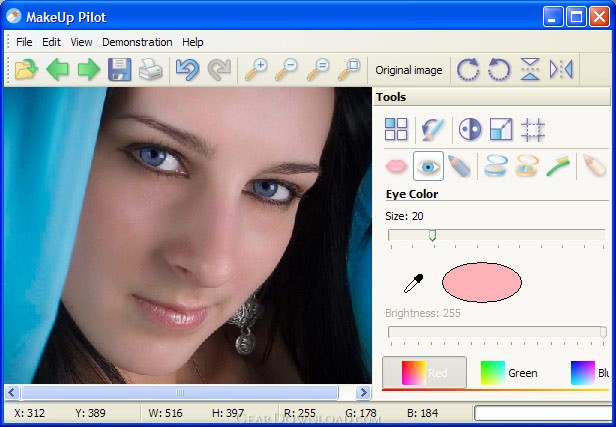Open the Edit menu
This screenshot has width=616, height=427.
[x=51, y=42]
